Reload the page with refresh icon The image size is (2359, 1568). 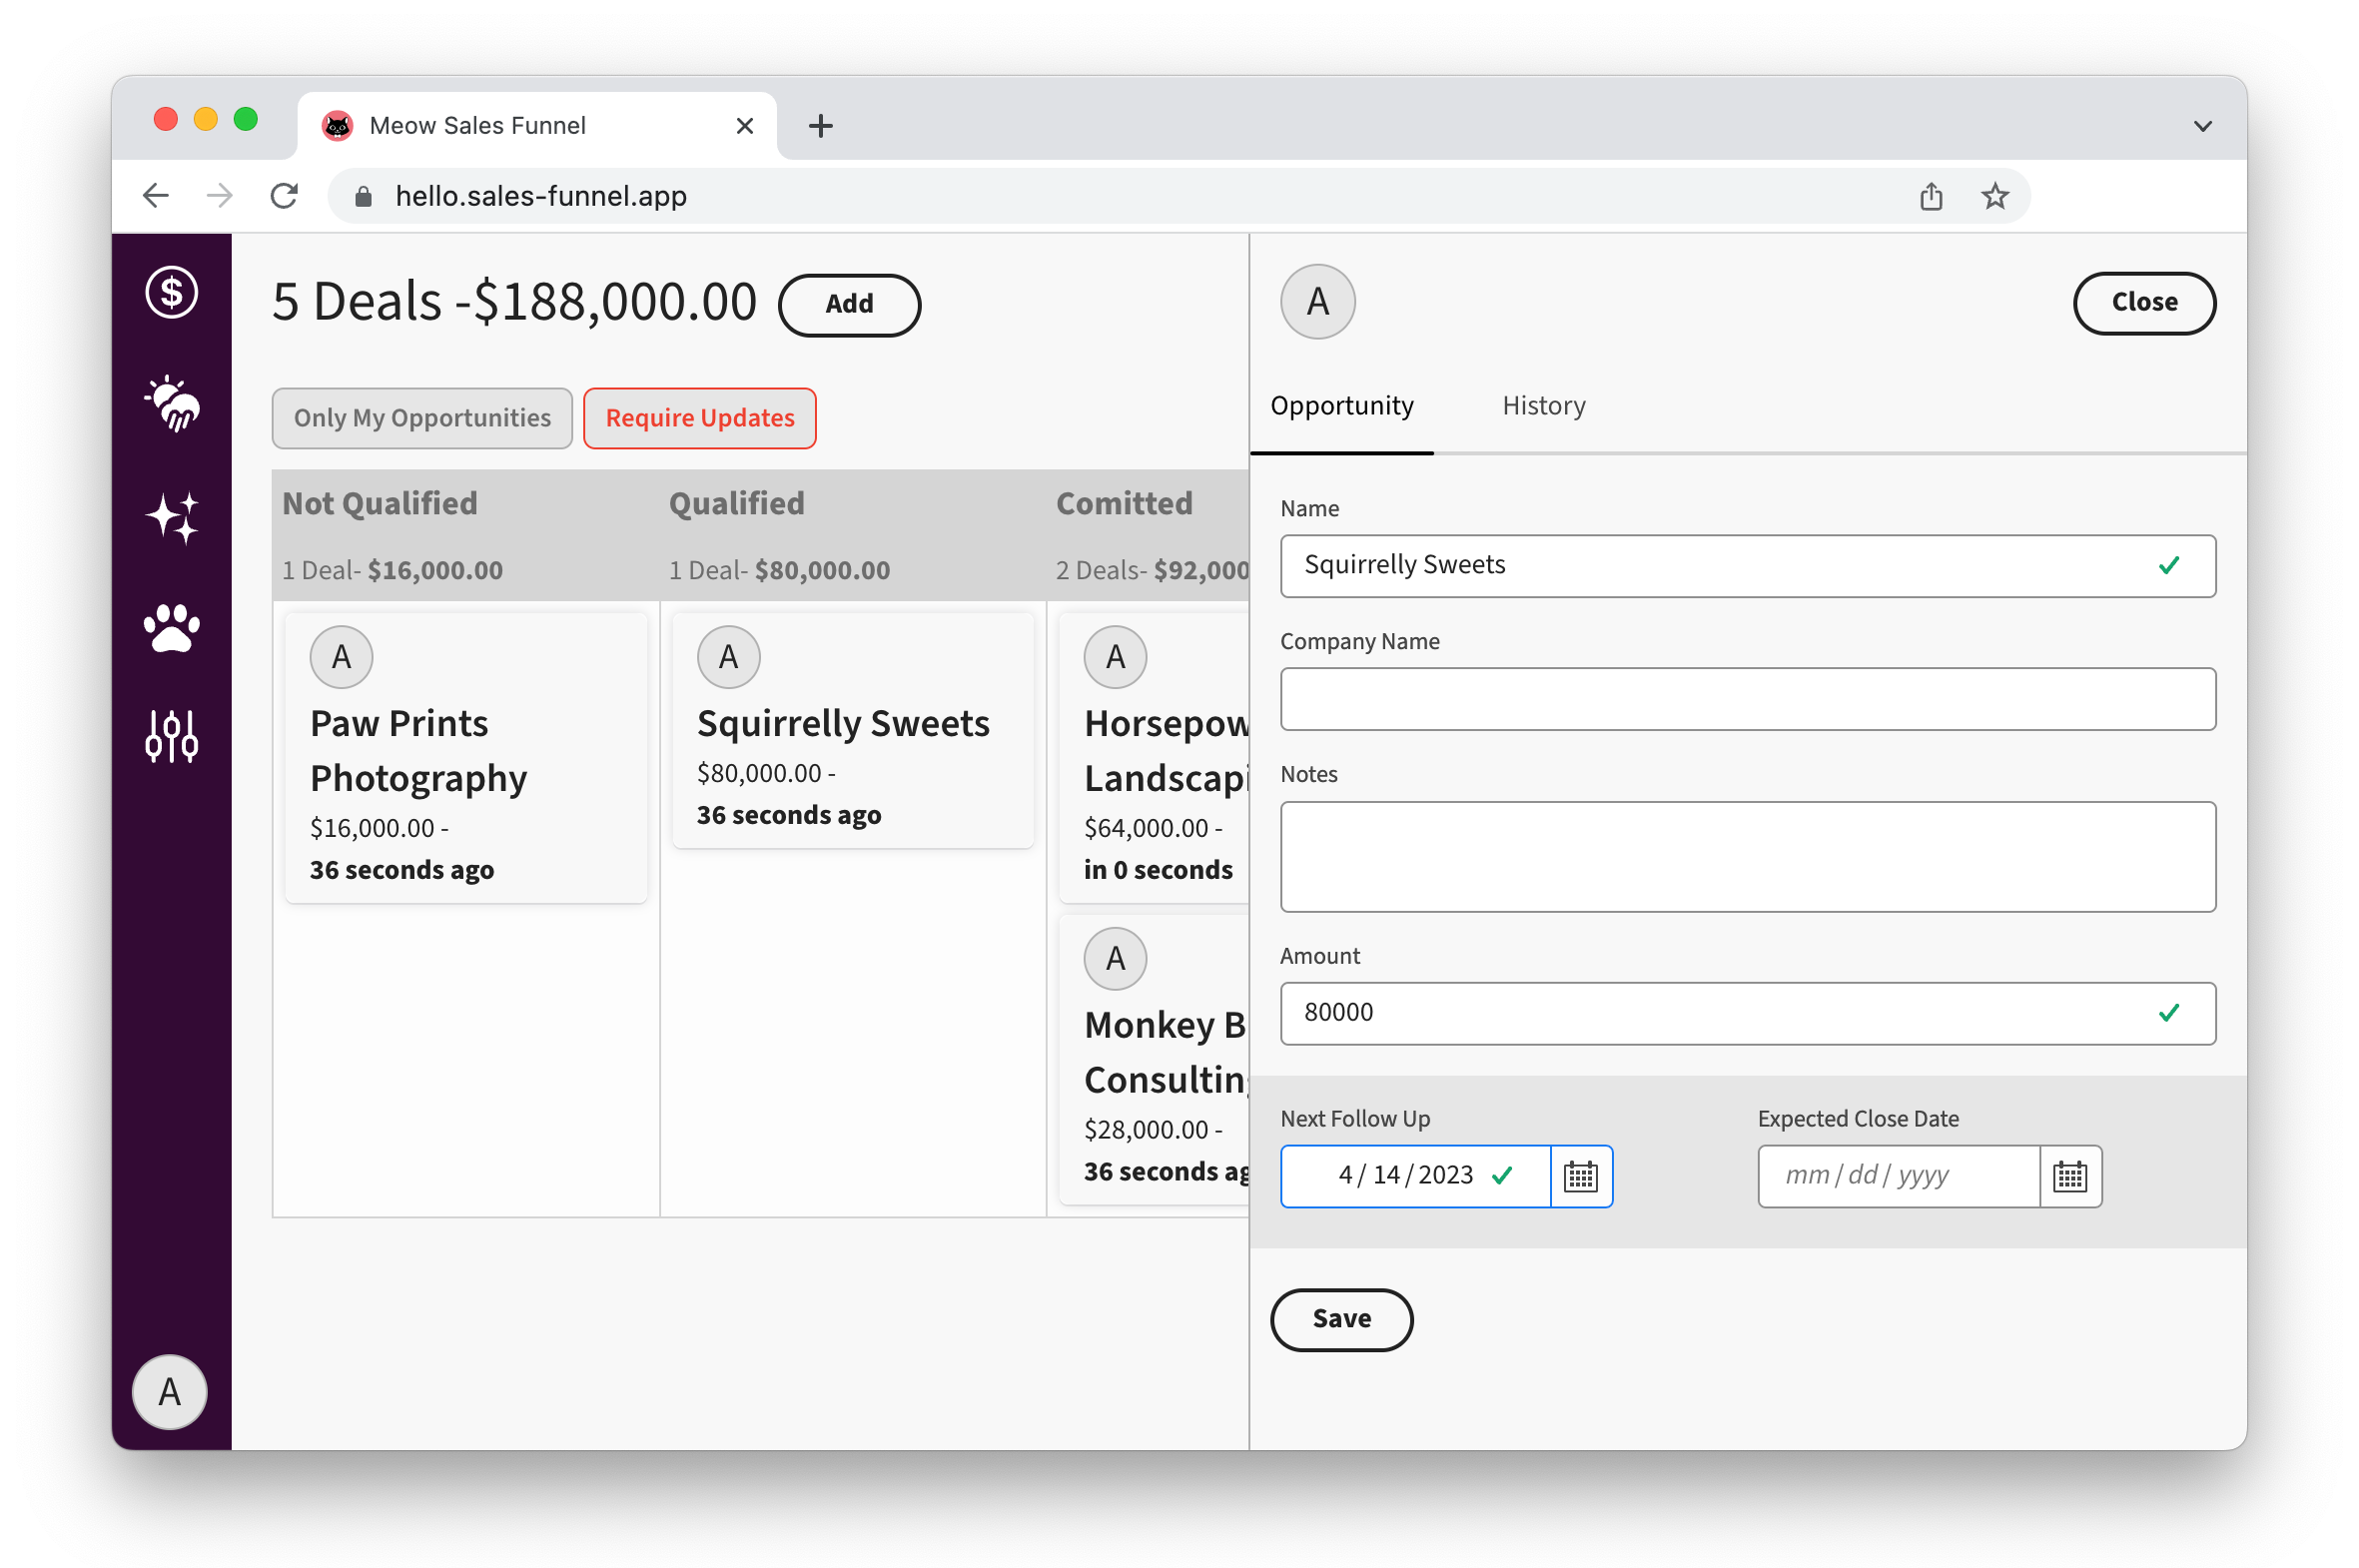tap(284, 196)
